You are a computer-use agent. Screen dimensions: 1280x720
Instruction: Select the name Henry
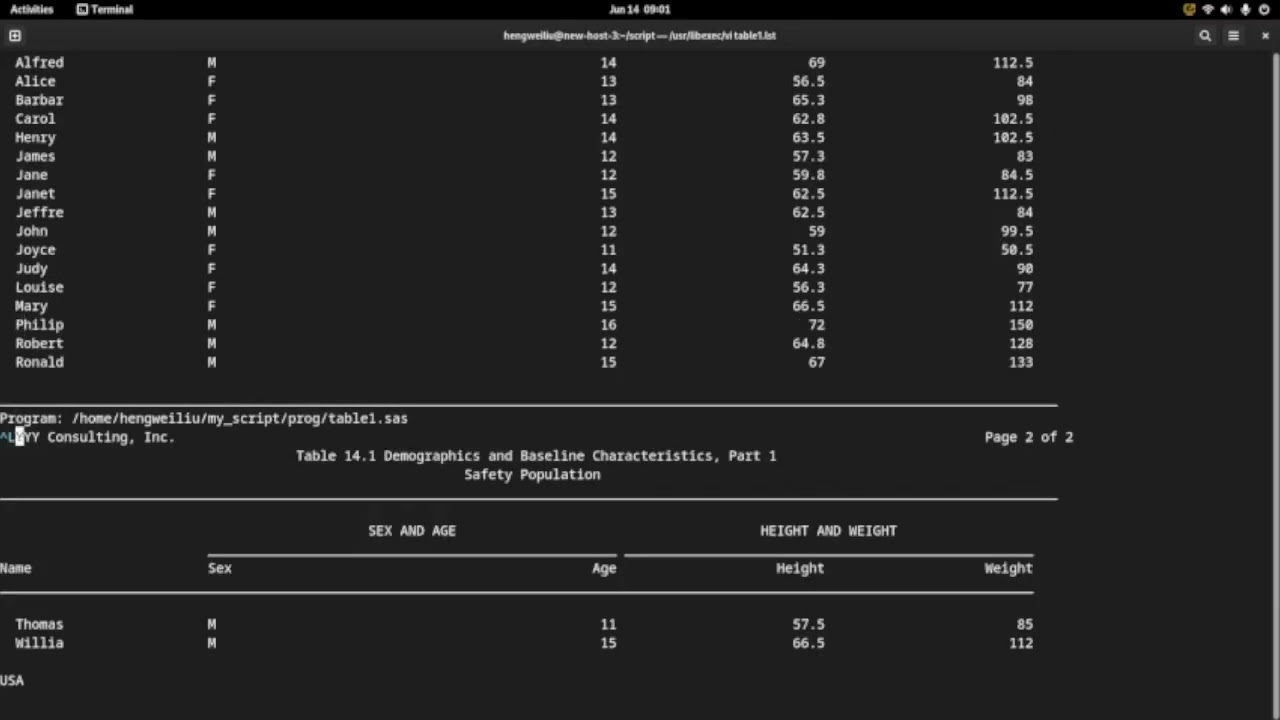pyautogui.click(x=35, y=137)
